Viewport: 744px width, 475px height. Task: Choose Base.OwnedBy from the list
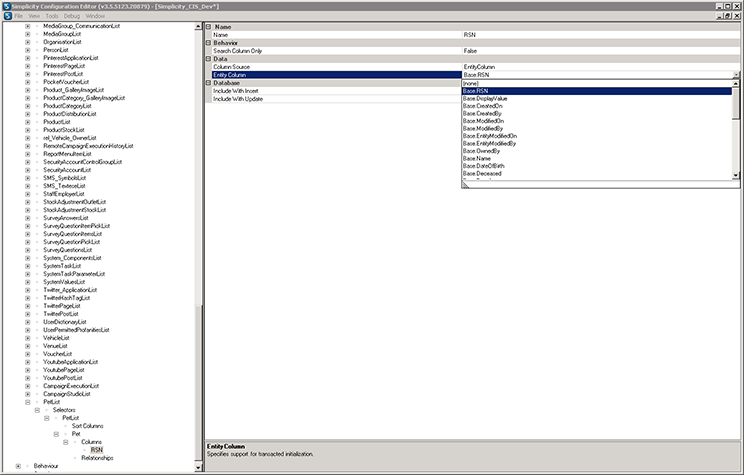point(596,151)
